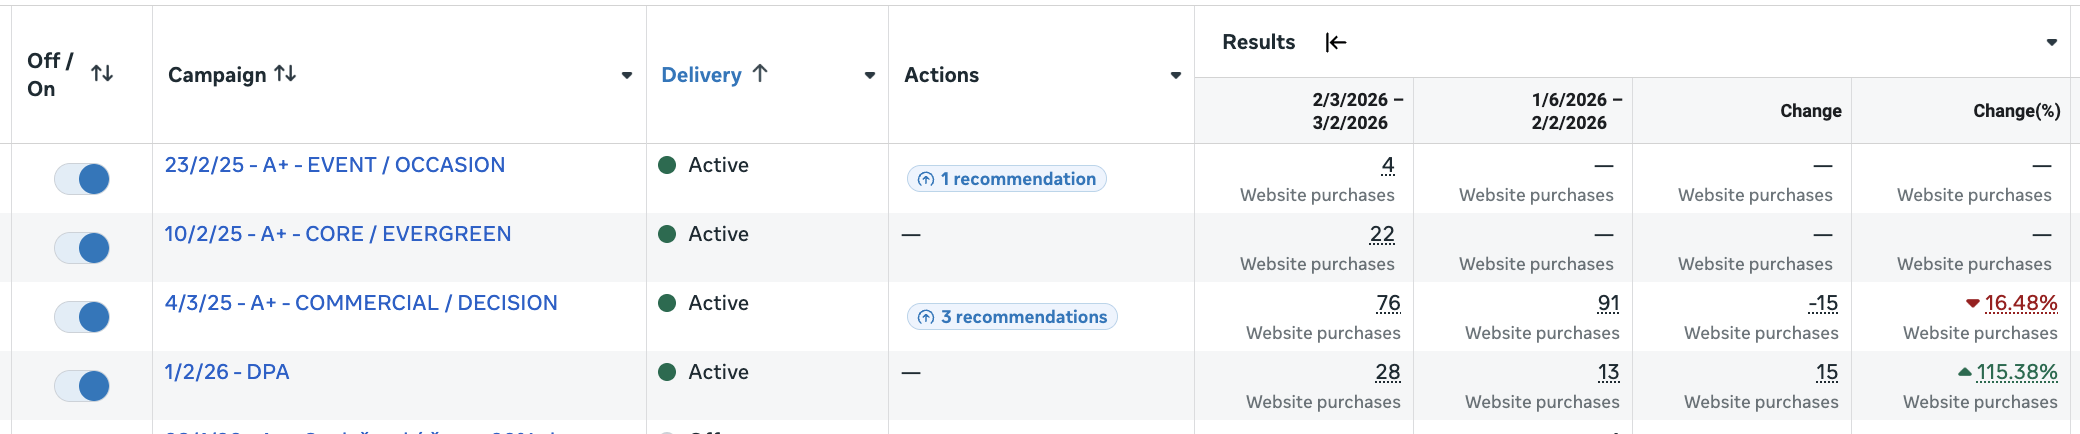
Task: Switch off the 1/2/26 - DPA campaign
Action: 82,386
